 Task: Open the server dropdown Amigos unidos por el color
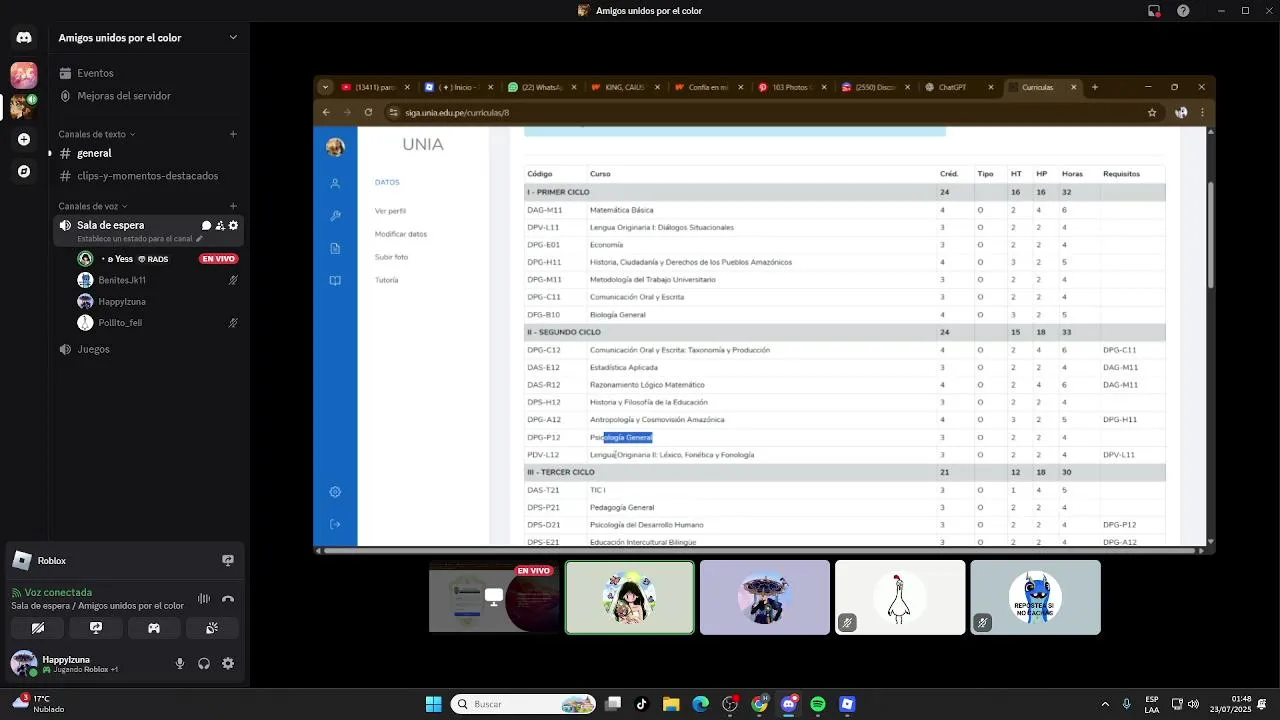click(x=148, y=38)
